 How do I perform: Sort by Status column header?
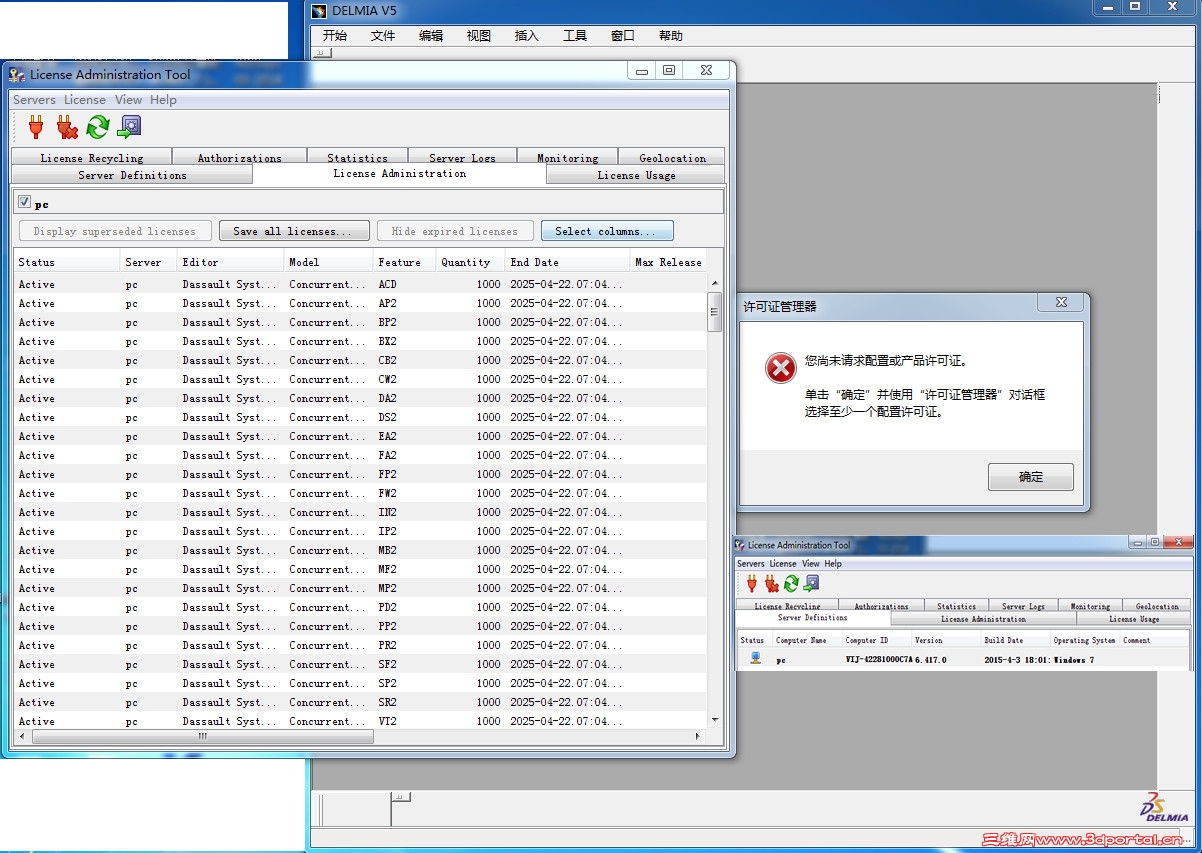coord(67,262)
